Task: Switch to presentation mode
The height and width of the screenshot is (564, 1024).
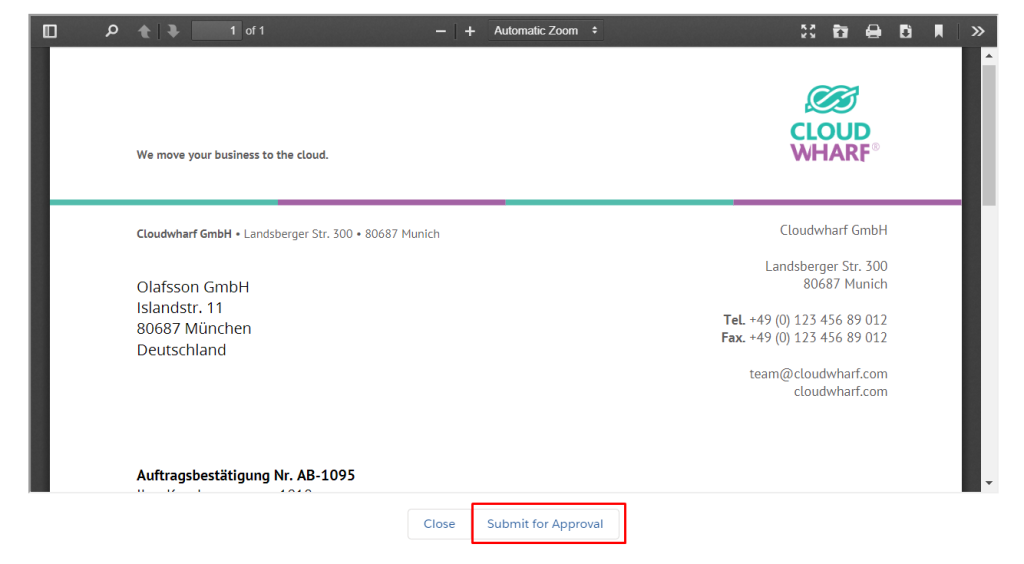Action: click(808, 31)
